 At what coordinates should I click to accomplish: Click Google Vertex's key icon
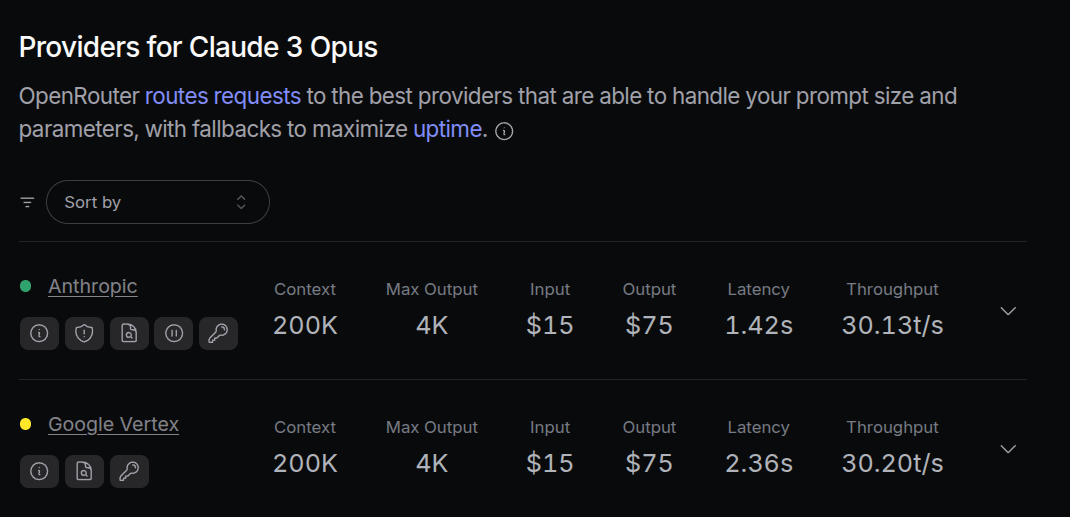click(129, 471)
